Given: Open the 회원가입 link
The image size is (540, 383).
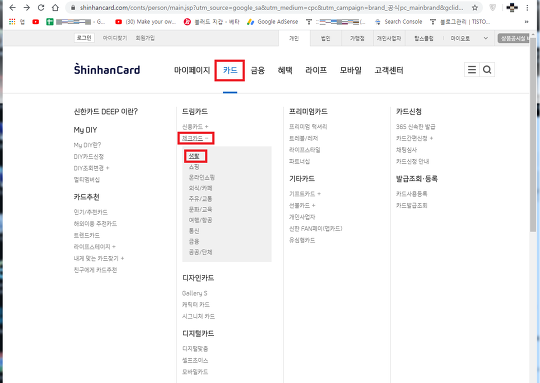Looking at the screenshot, I should 145,38.
